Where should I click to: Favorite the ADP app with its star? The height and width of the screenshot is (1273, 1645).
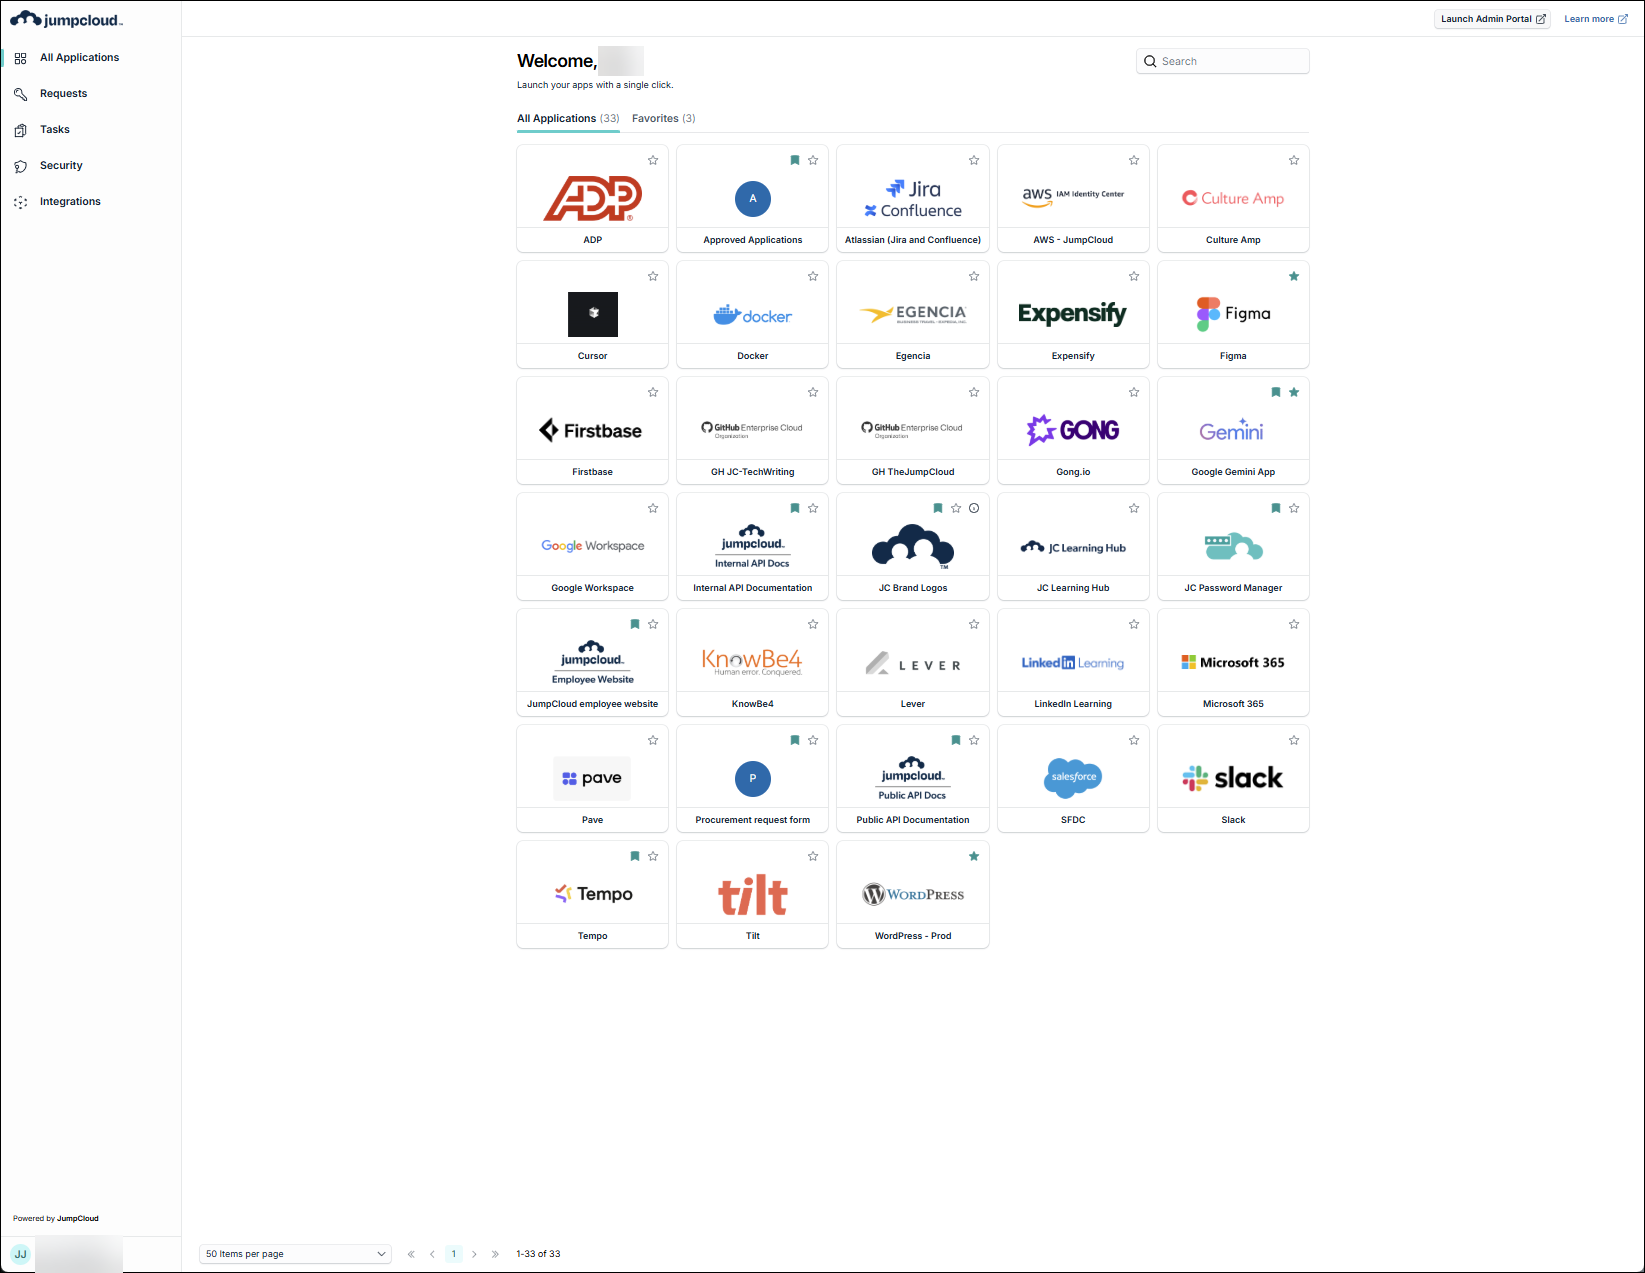point(653,160)
